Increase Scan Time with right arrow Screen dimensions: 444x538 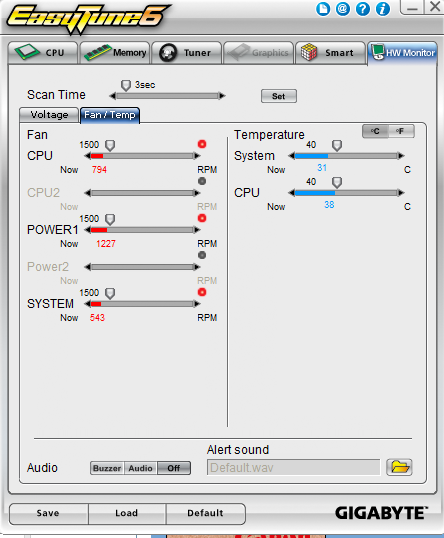click(222, 96)
